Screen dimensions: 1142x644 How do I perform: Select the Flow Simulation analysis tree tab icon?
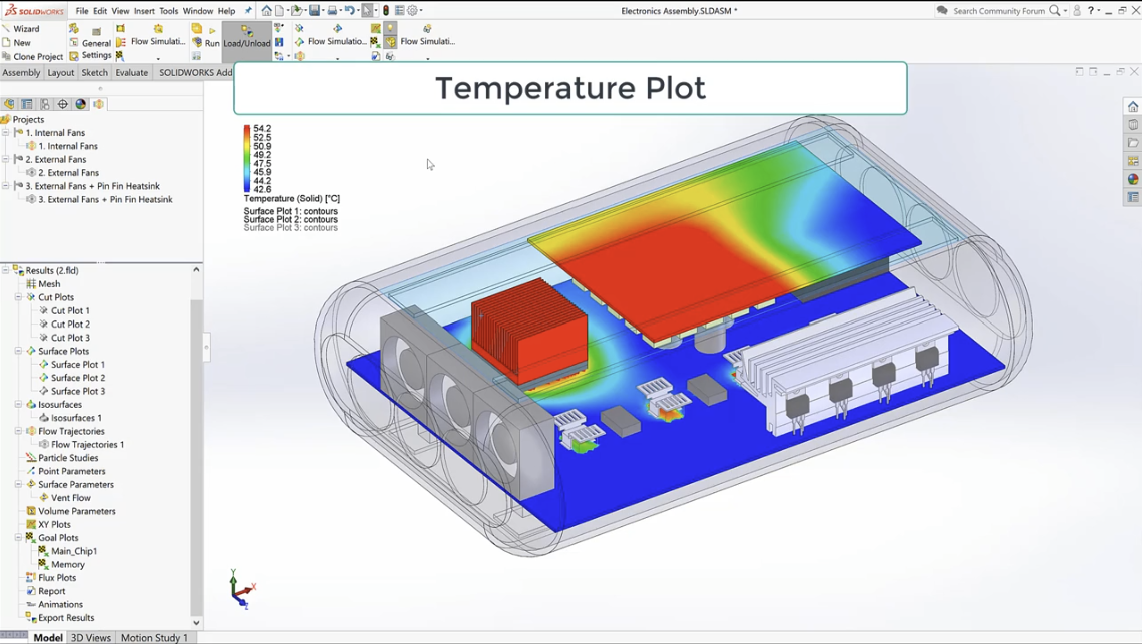[x=99, y=104]
